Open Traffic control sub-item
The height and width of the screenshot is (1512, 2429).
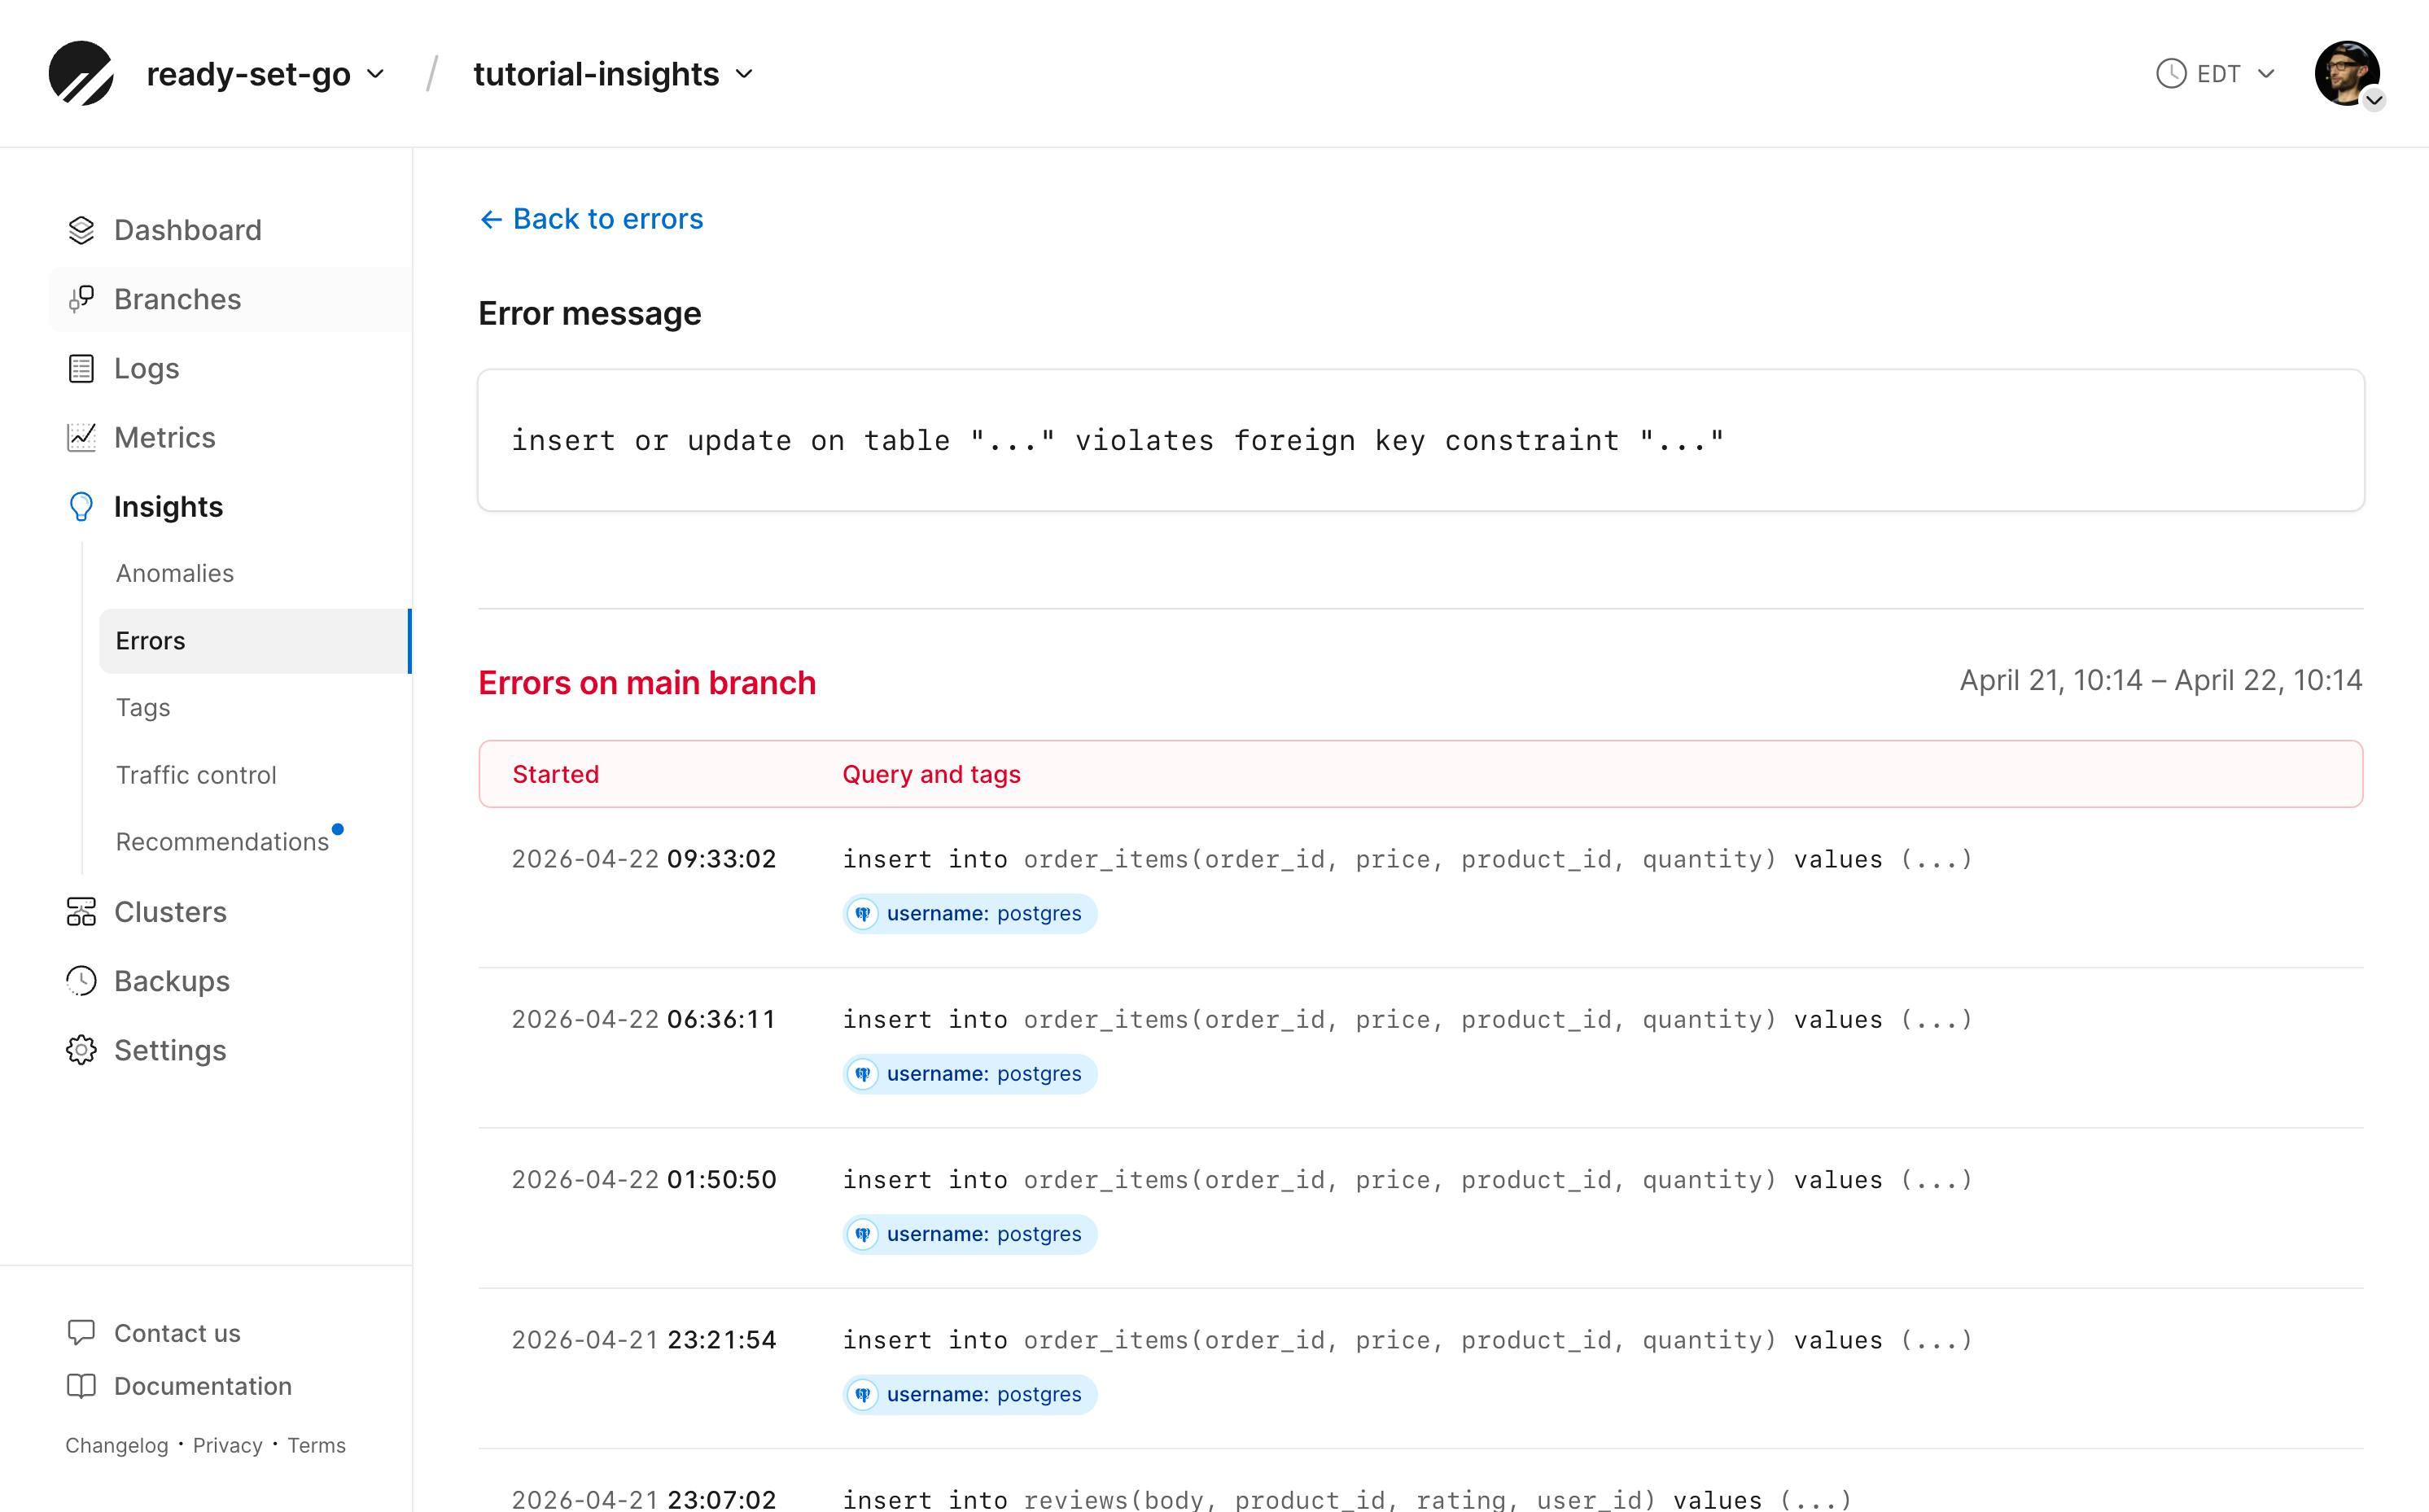tap(196, 775)
